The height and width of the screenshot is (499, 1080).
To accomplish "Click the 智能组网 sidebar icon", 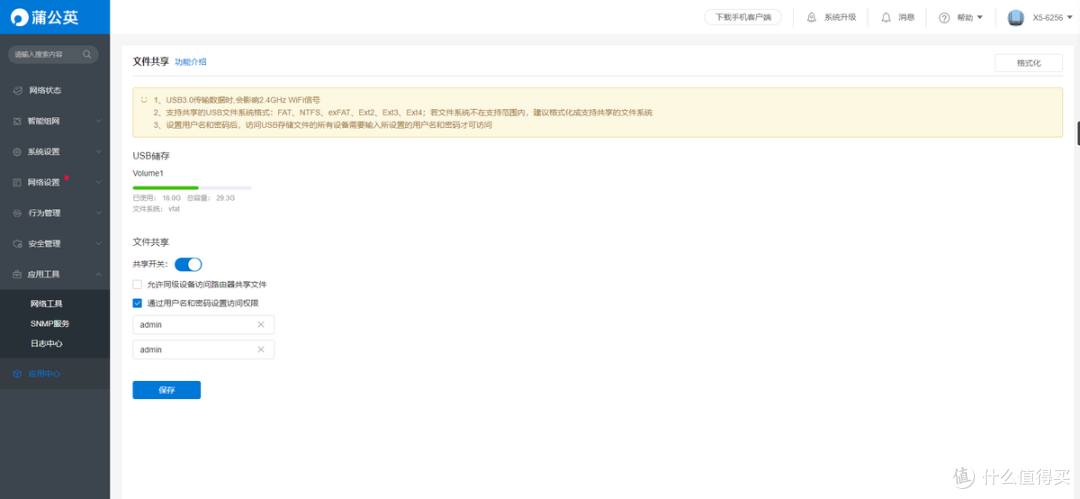I will (18, 121).
